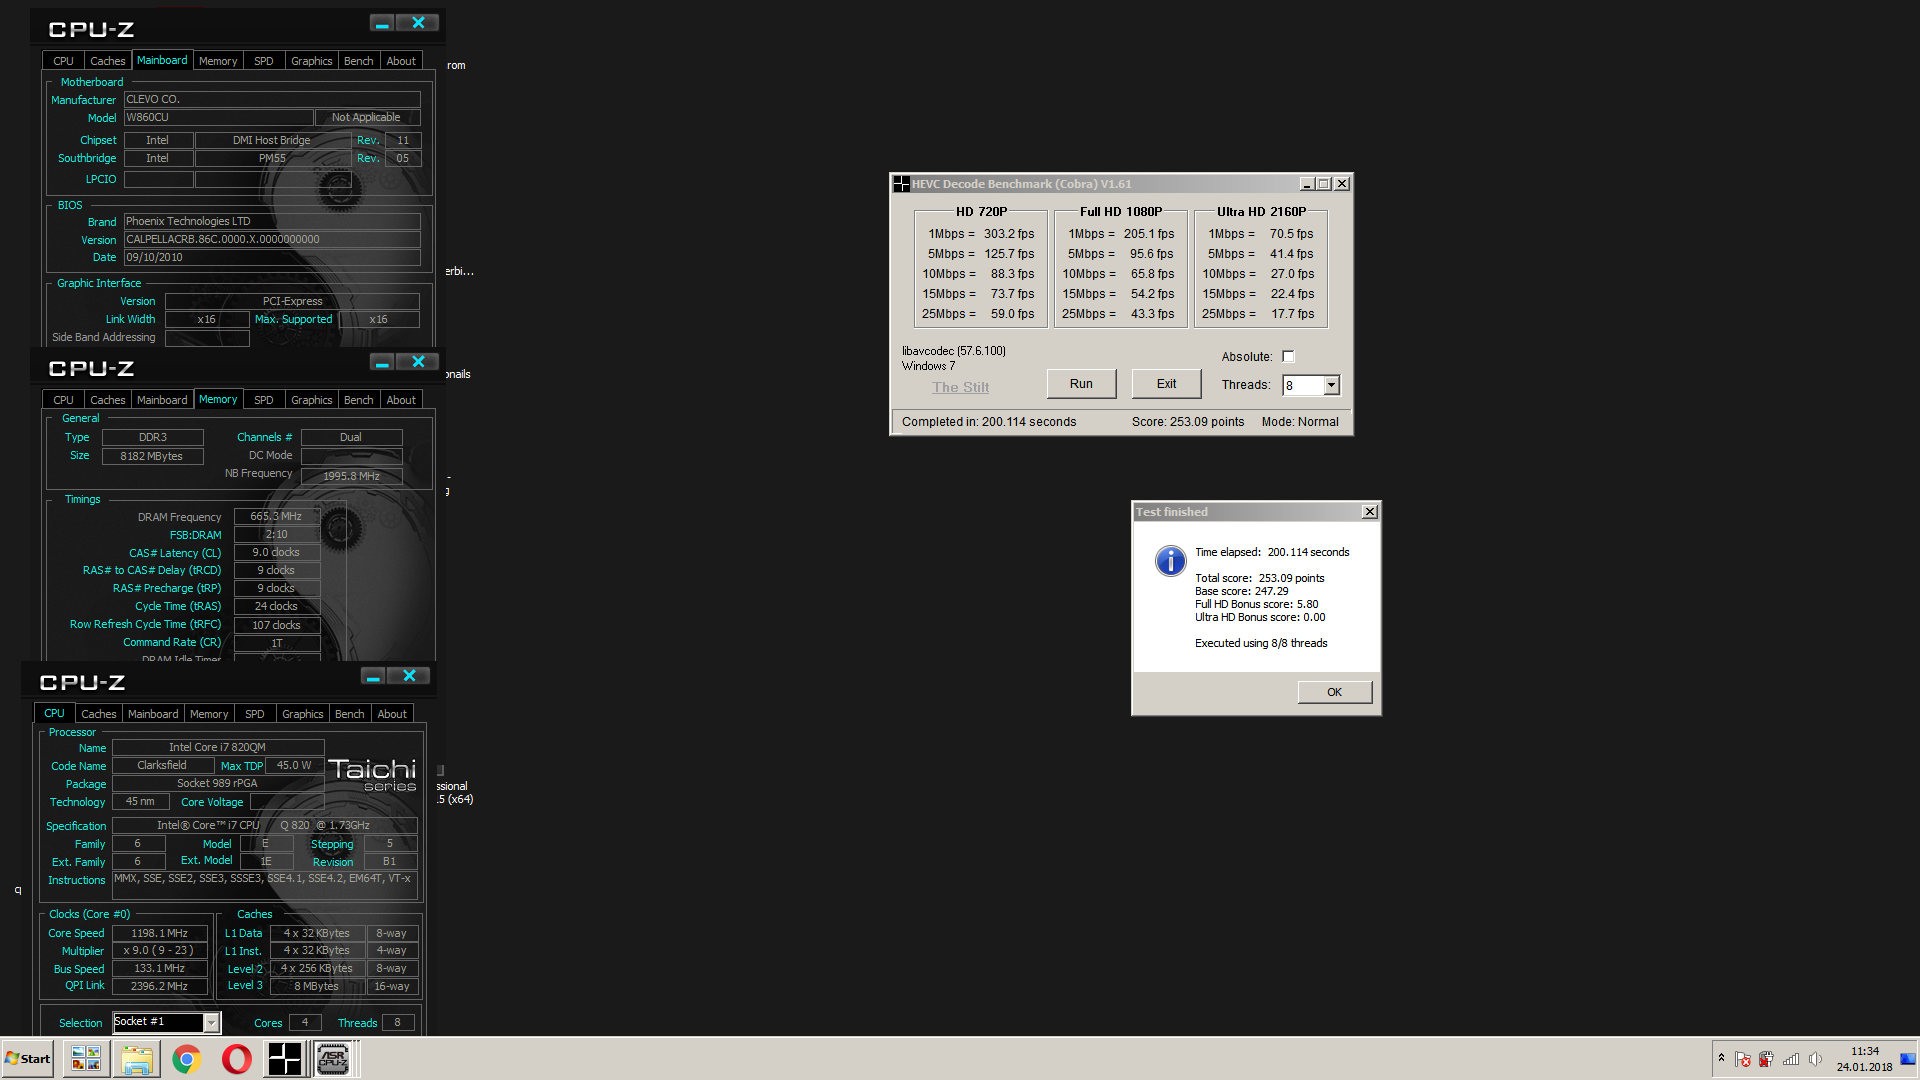Open Bench tab in Mainboard CPU-Z window
The image size is (1920, 1080).
(358, 61)
